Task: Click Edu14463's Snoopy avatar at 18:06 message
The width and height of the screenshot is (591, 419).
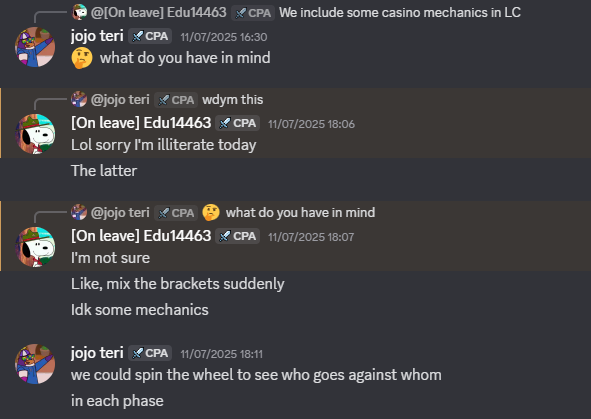Action: (x=35, y=134)
